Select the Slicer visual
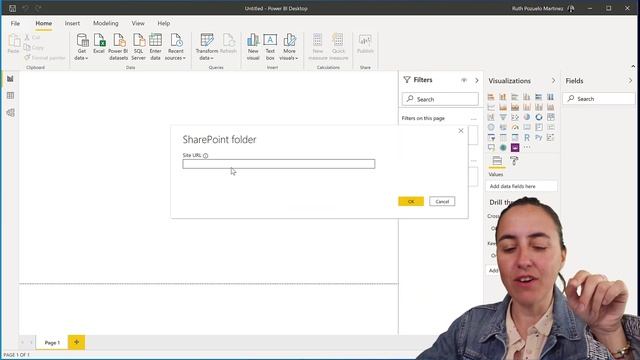Viewport: 640px width, 360px height. [x=491, y=138]
